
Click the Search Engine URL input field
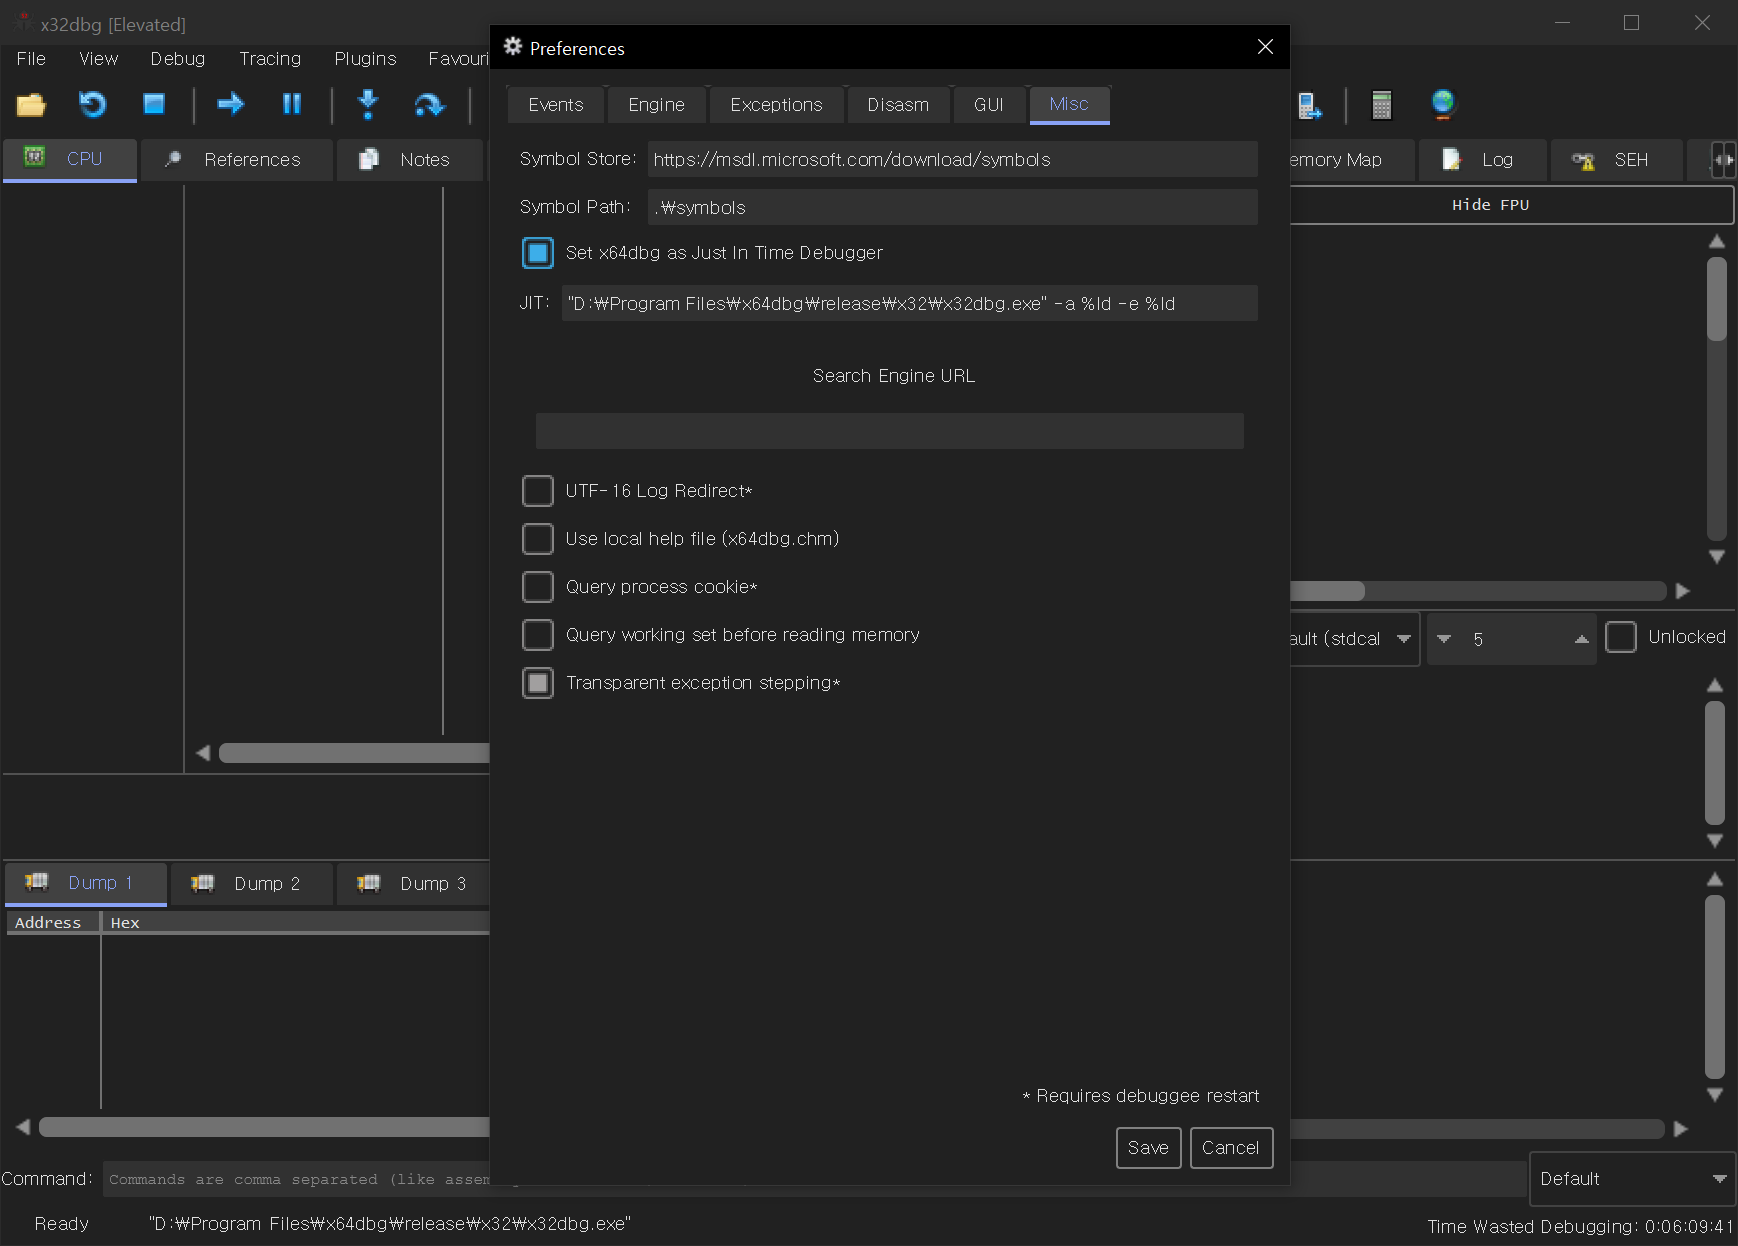[x=889, y=431]
